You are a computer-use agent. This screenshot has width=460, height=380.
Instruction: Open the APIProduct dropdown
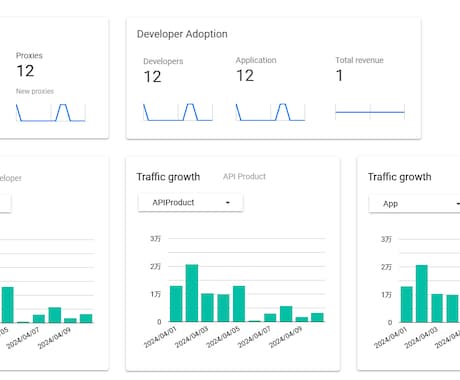tap(190, 202)
